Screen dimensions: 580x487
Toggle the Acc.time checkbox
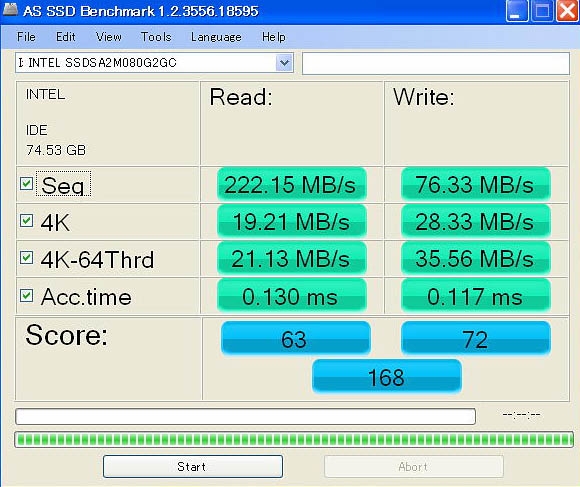click(x=26, y=295)
